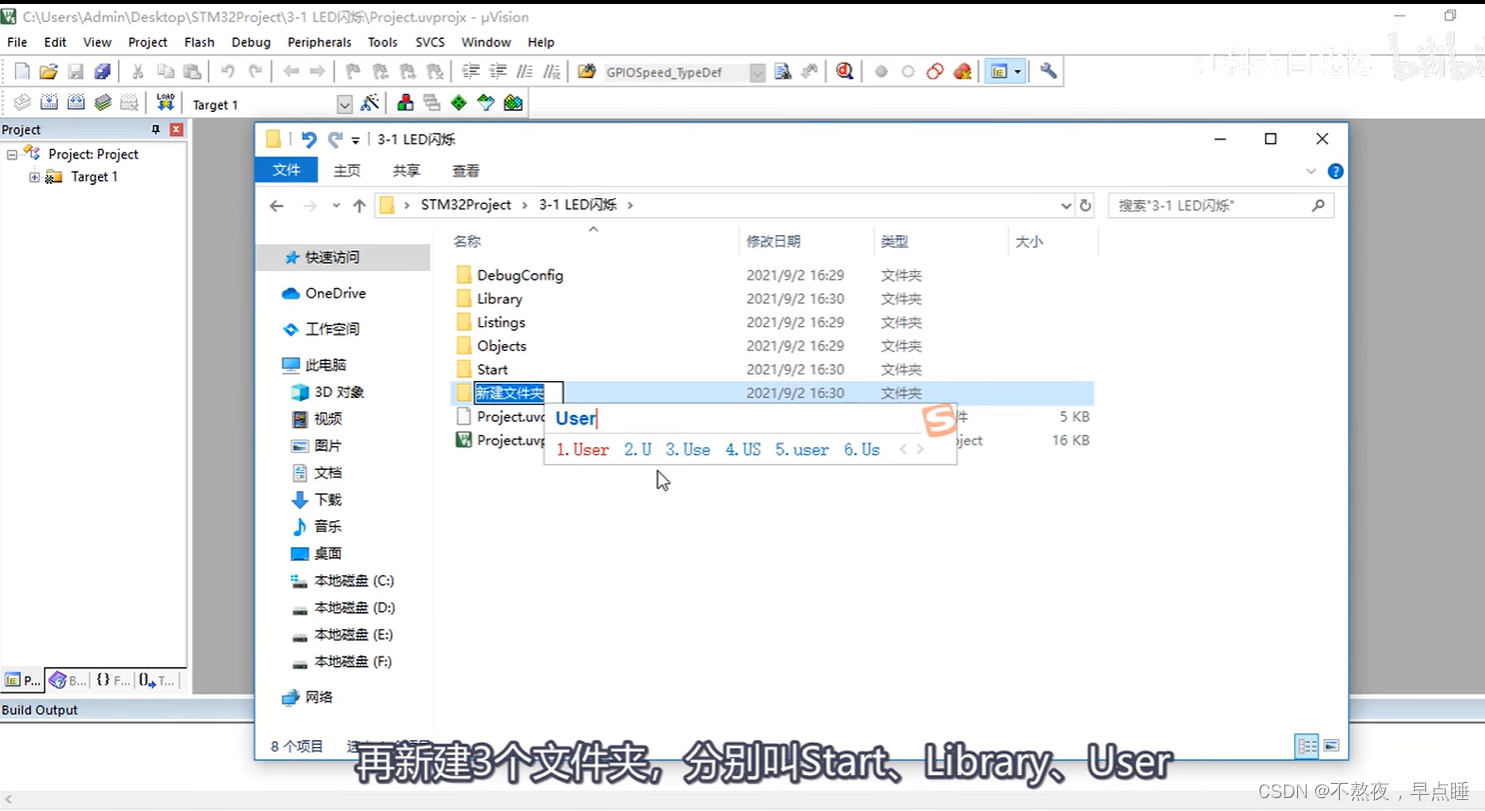Switch to the 查看 tab in Explorer

coord(464,170)
